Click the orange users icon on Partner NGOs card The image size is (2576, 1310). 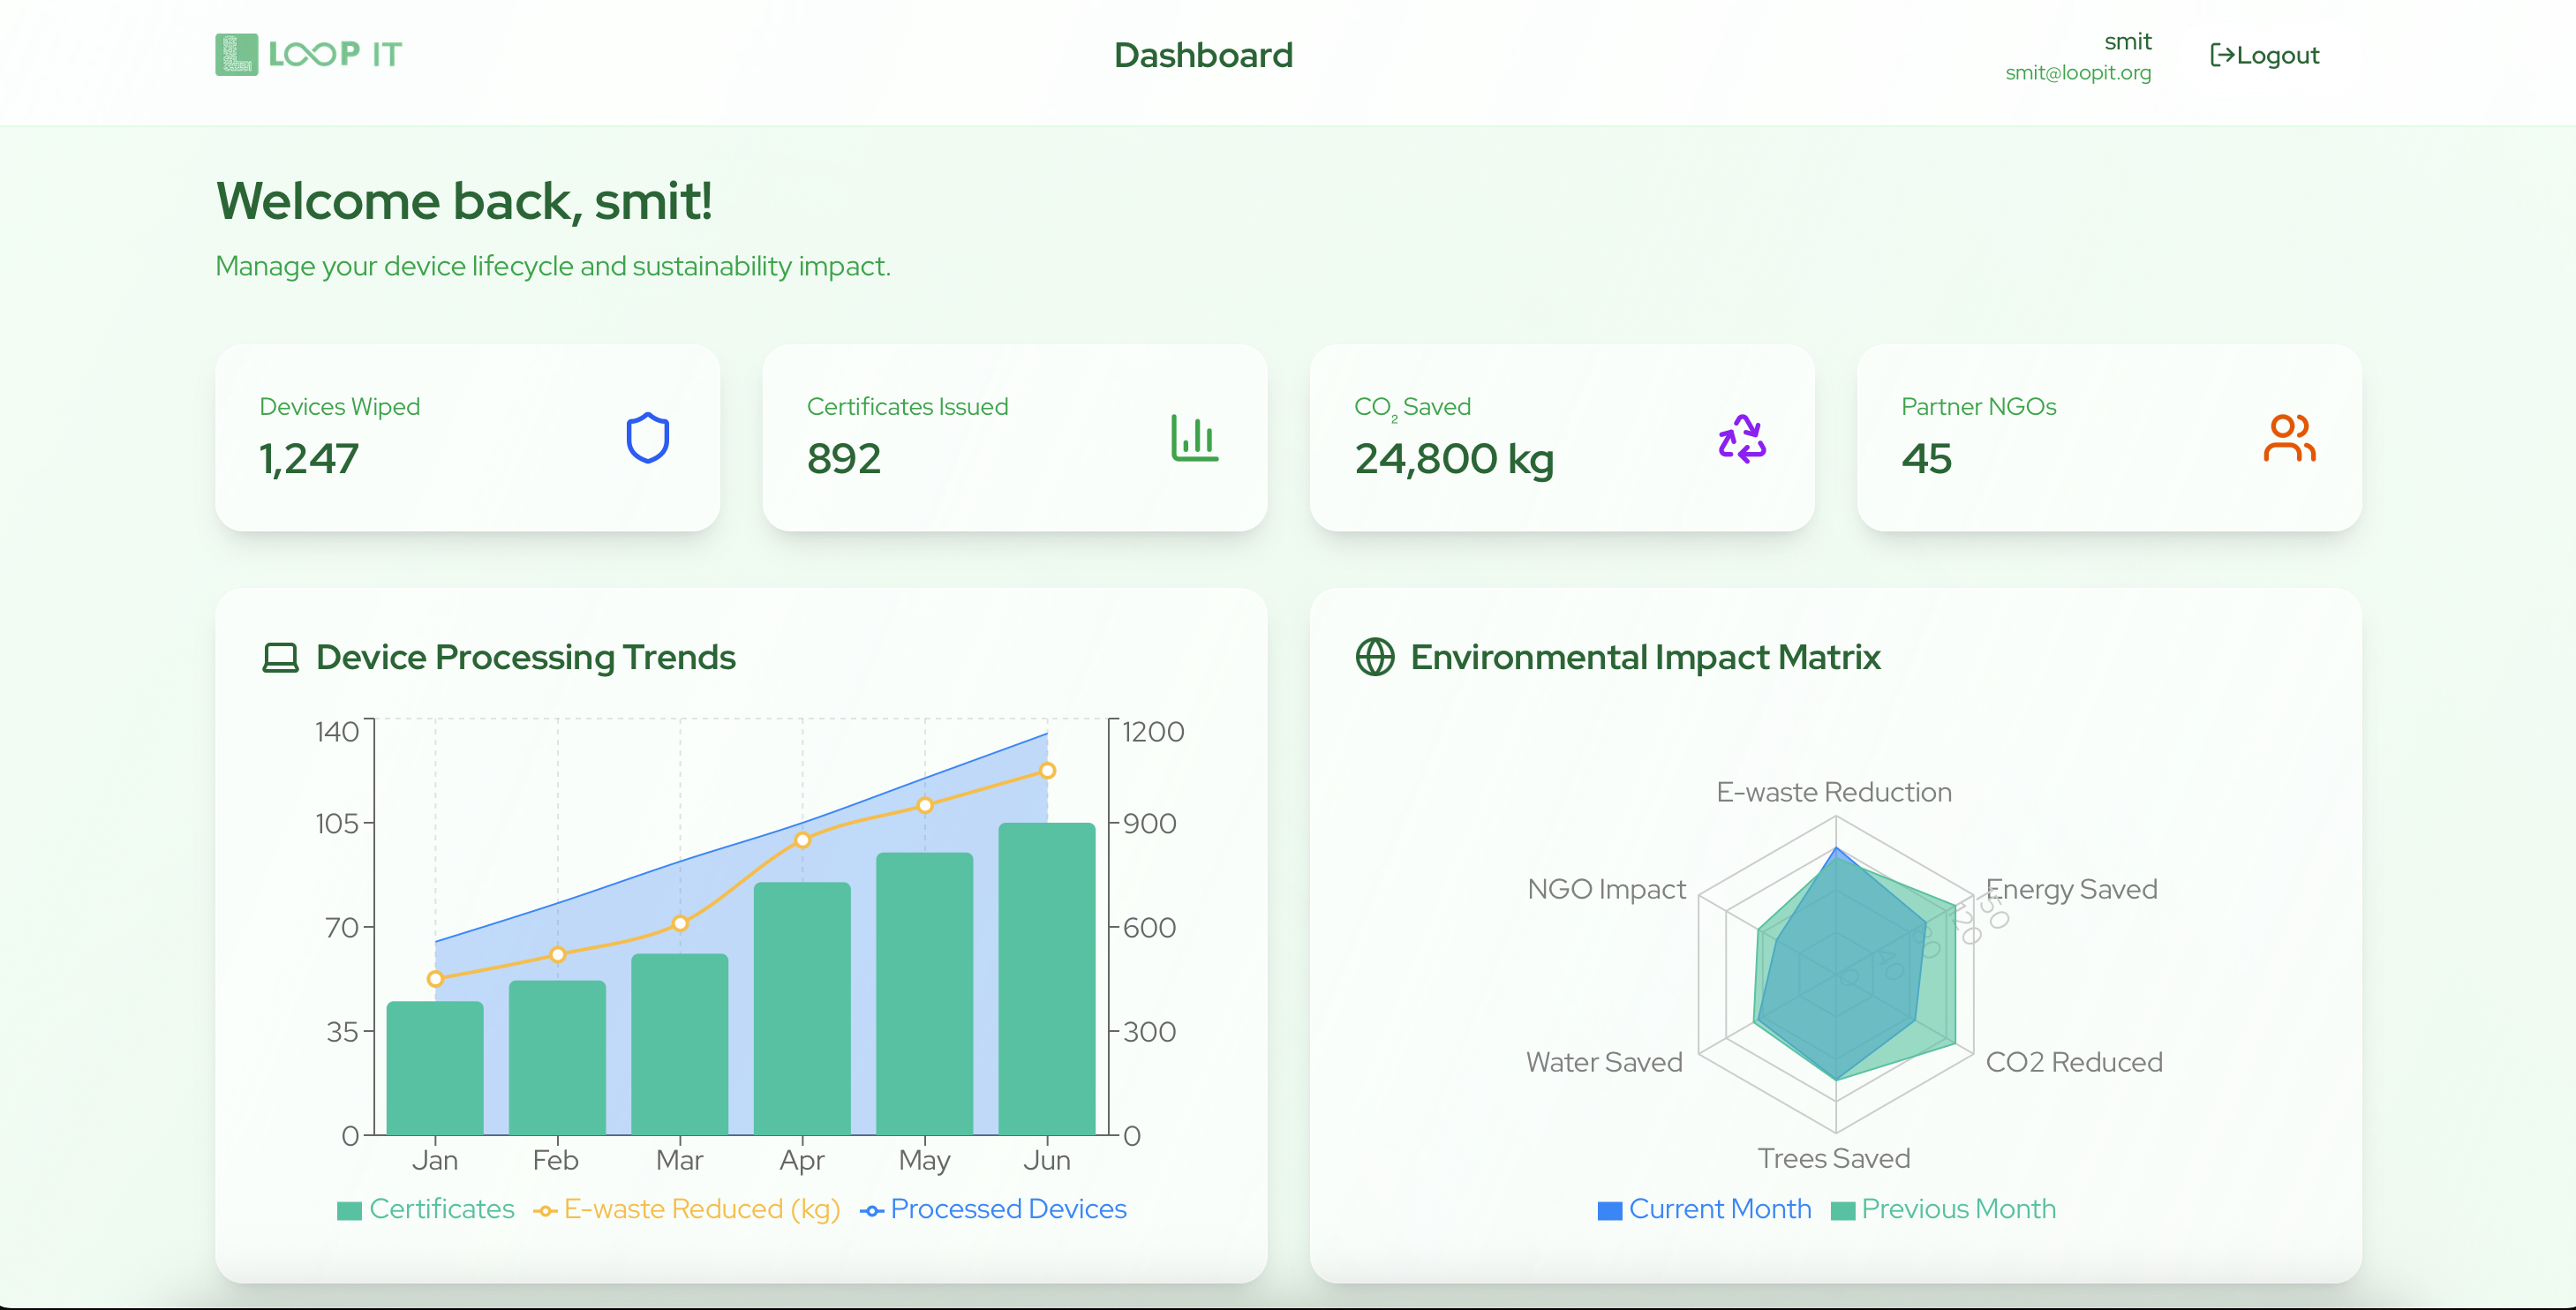pyautogui.click(x=2288, y=438)
